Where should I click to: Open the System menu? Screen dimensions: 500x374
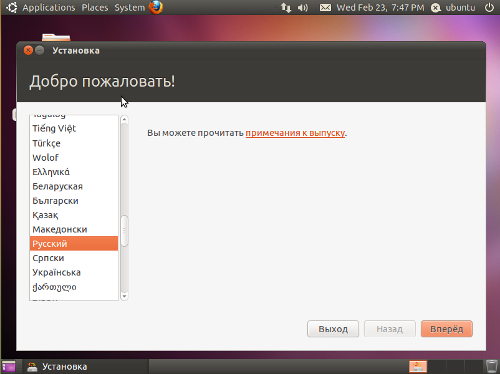(130, 7)
